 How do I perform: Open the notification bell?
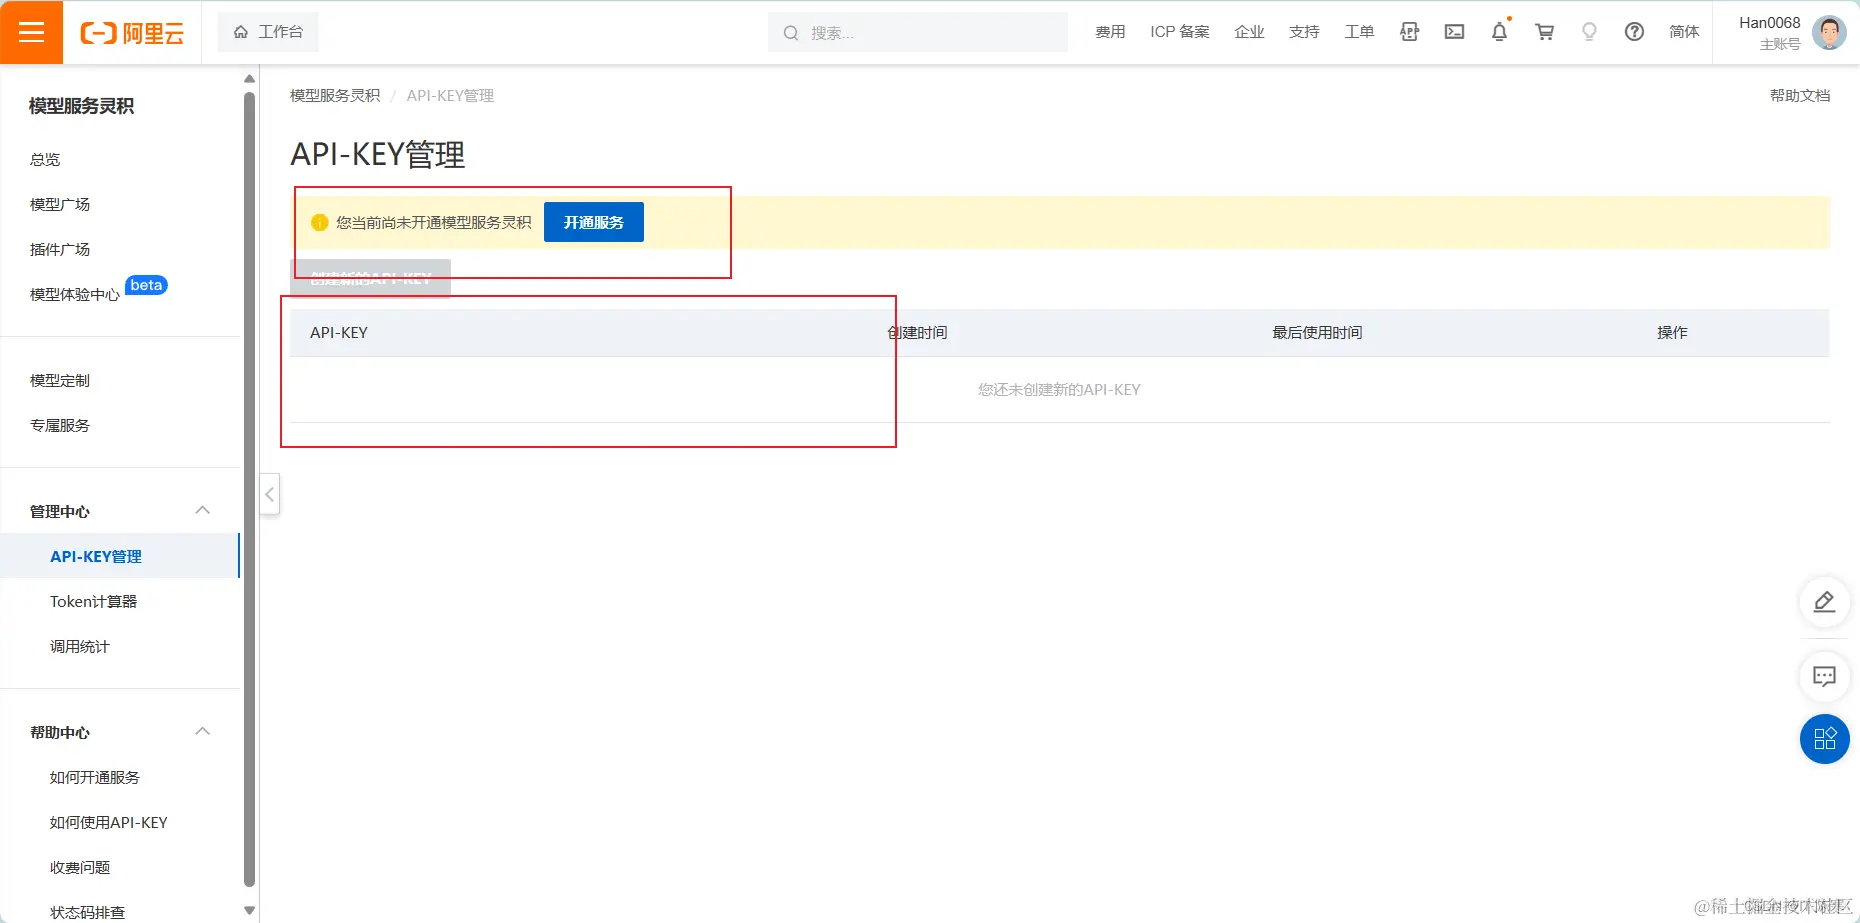(x=1499, y=32)
